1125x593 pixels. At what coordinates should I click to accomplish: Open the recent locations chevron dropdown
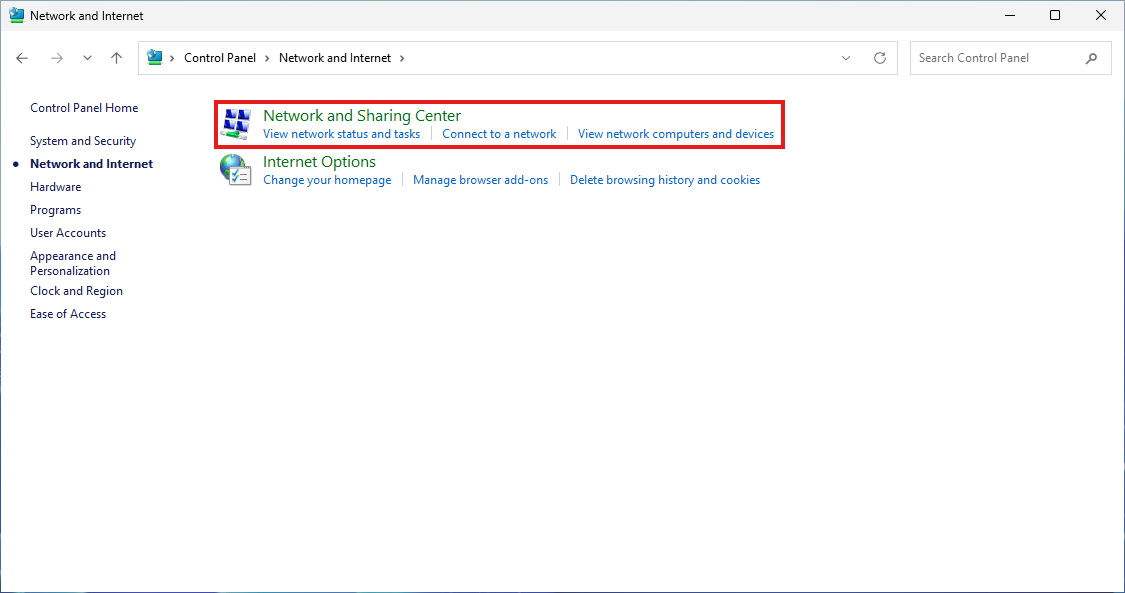click(x=87, y=58)
